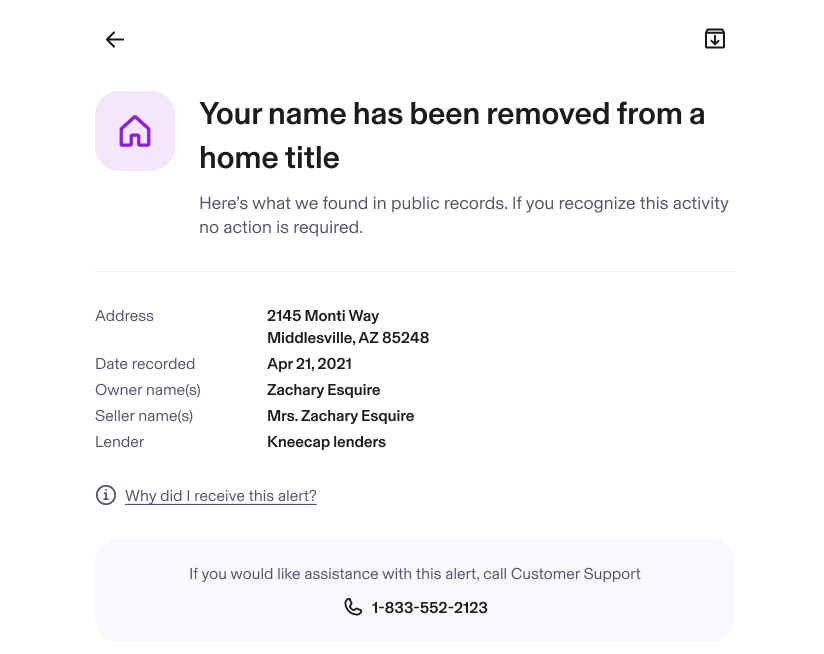Tap the download-style archive icon top right

(714, 37)
